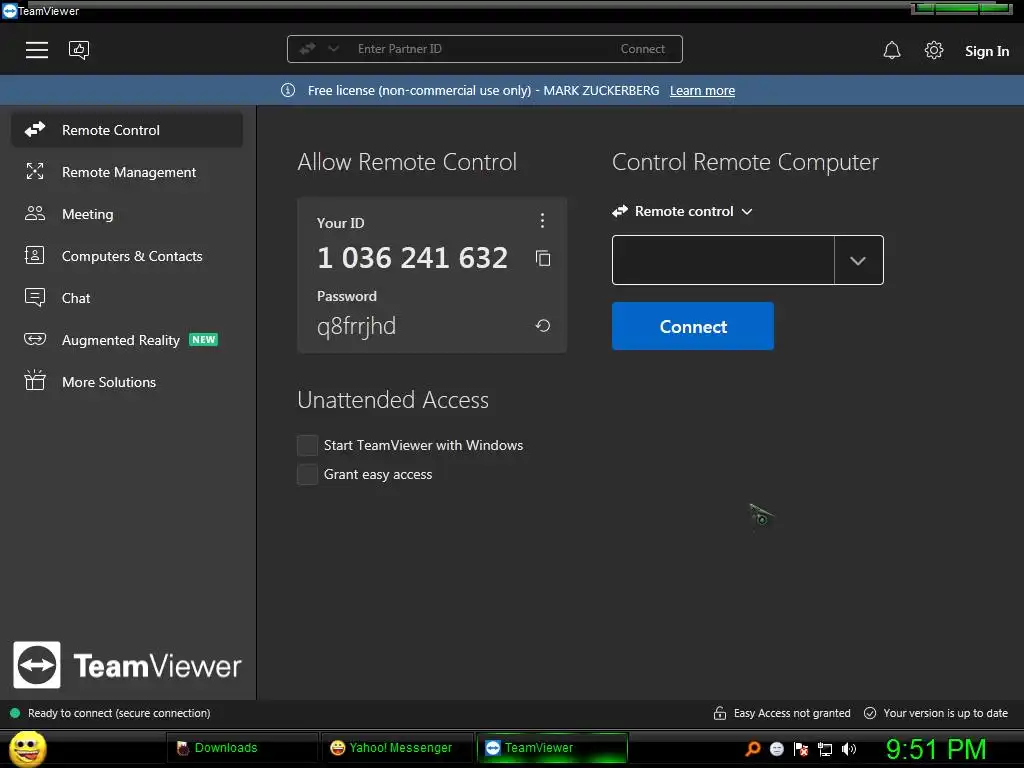Open the Chat section

(x=127, y=298)
